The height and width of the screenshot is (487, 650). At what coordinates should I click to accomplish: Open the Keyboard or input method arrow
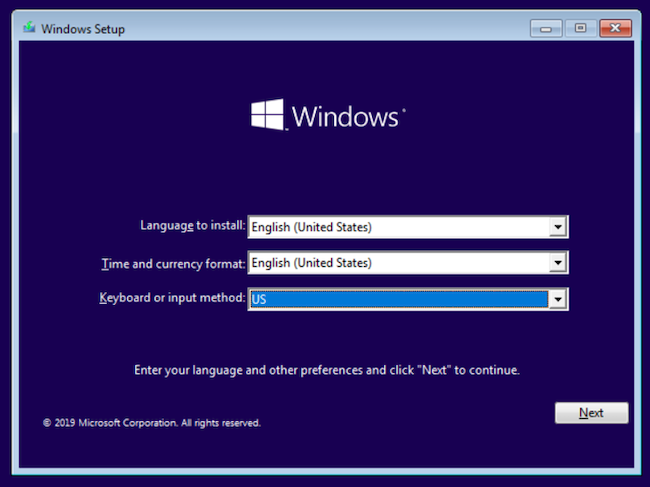558,299
